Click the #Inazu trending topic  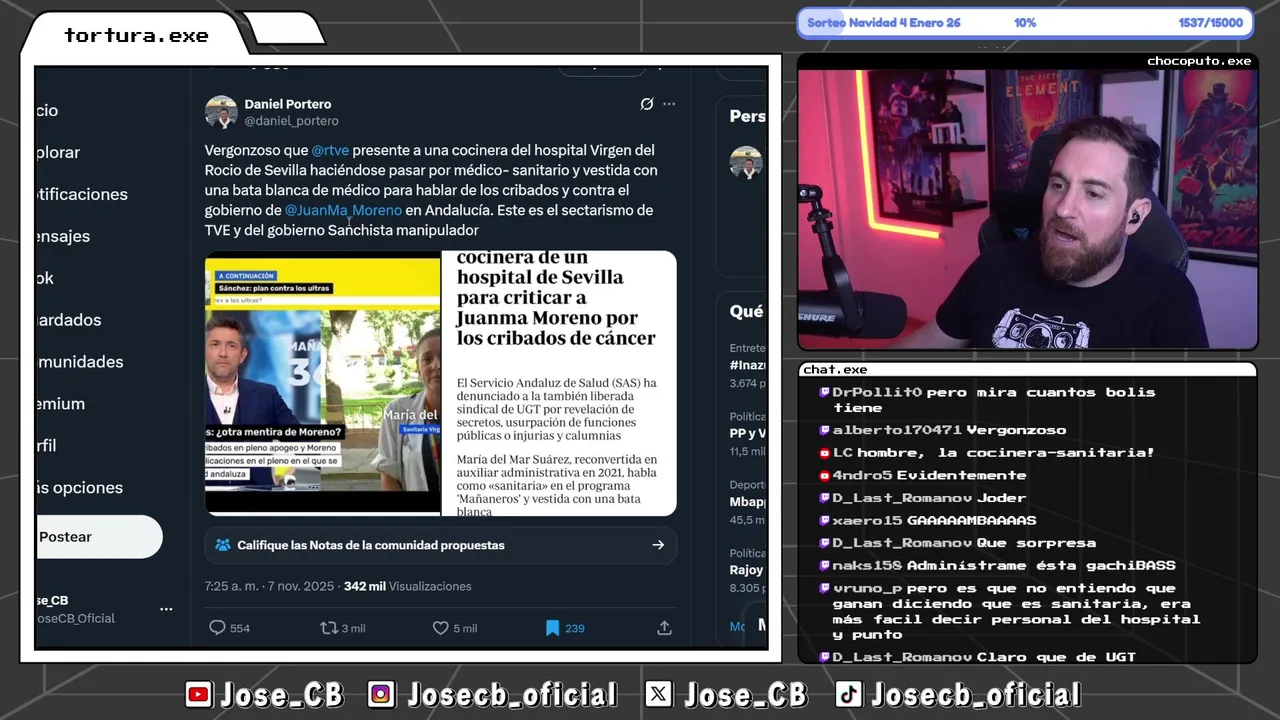[748, 365]
